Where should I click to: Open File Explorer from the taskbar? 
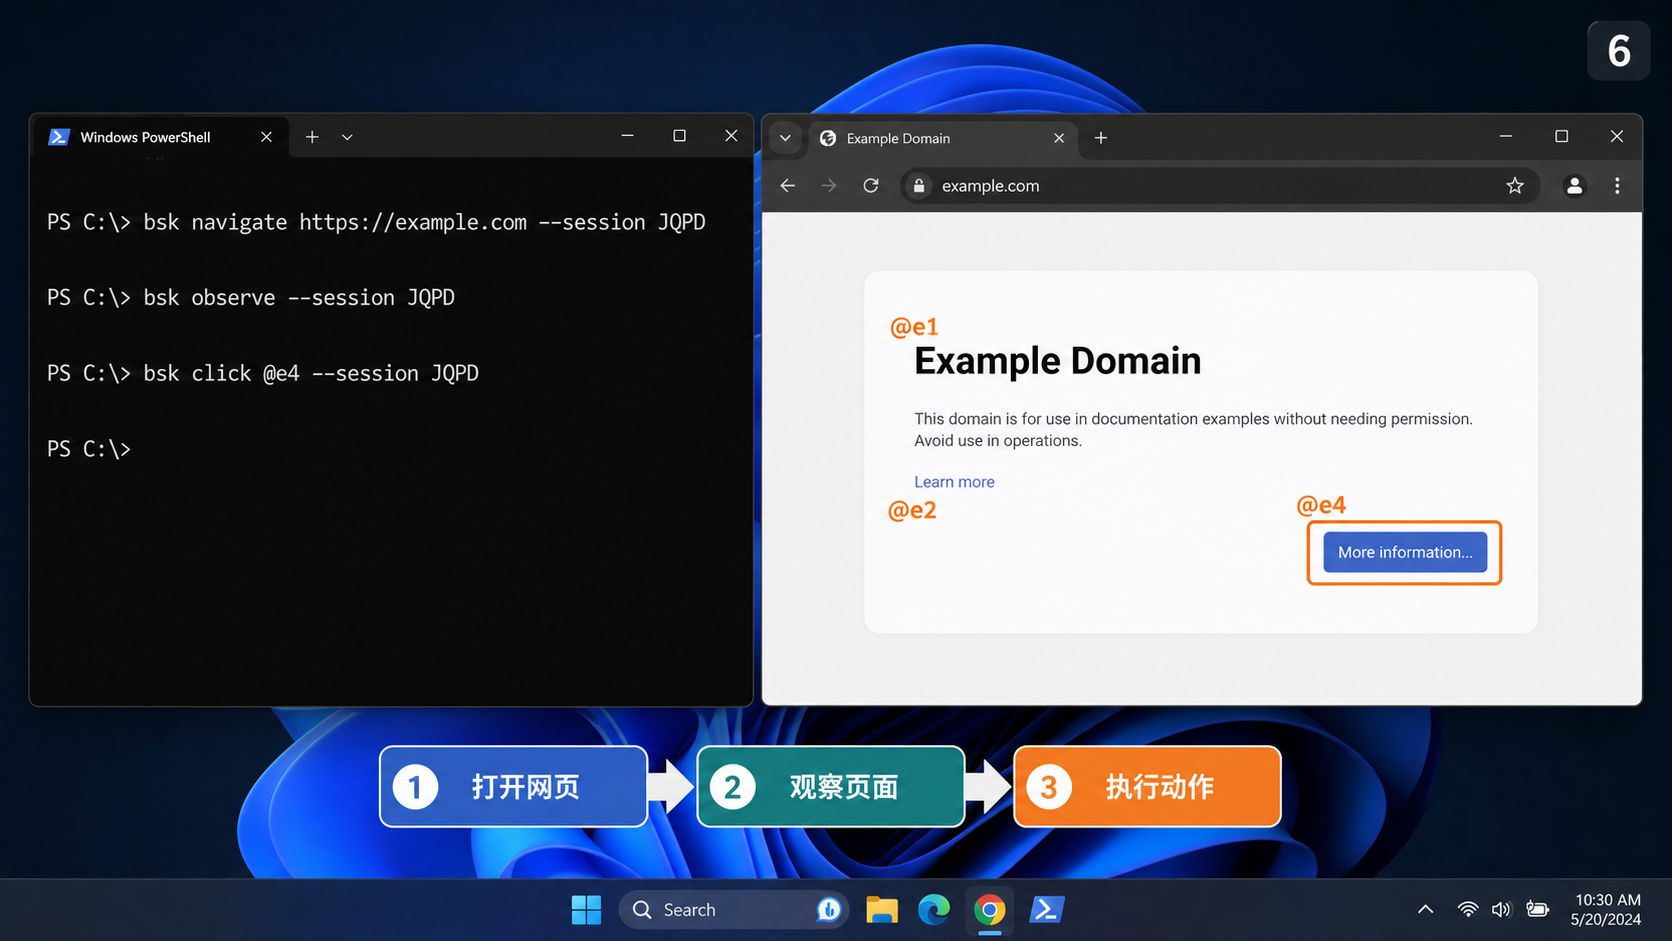click(x=882, y=910)
